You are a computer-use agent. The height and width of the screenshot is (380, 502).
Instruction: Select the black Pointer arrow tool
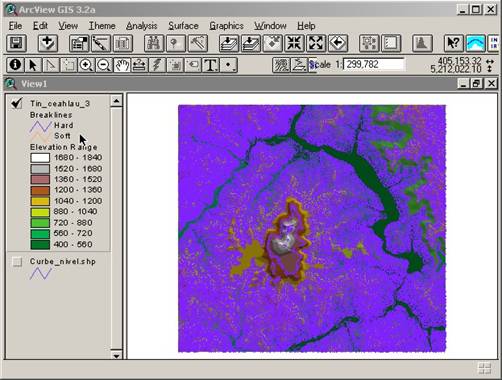click(33, 65)
